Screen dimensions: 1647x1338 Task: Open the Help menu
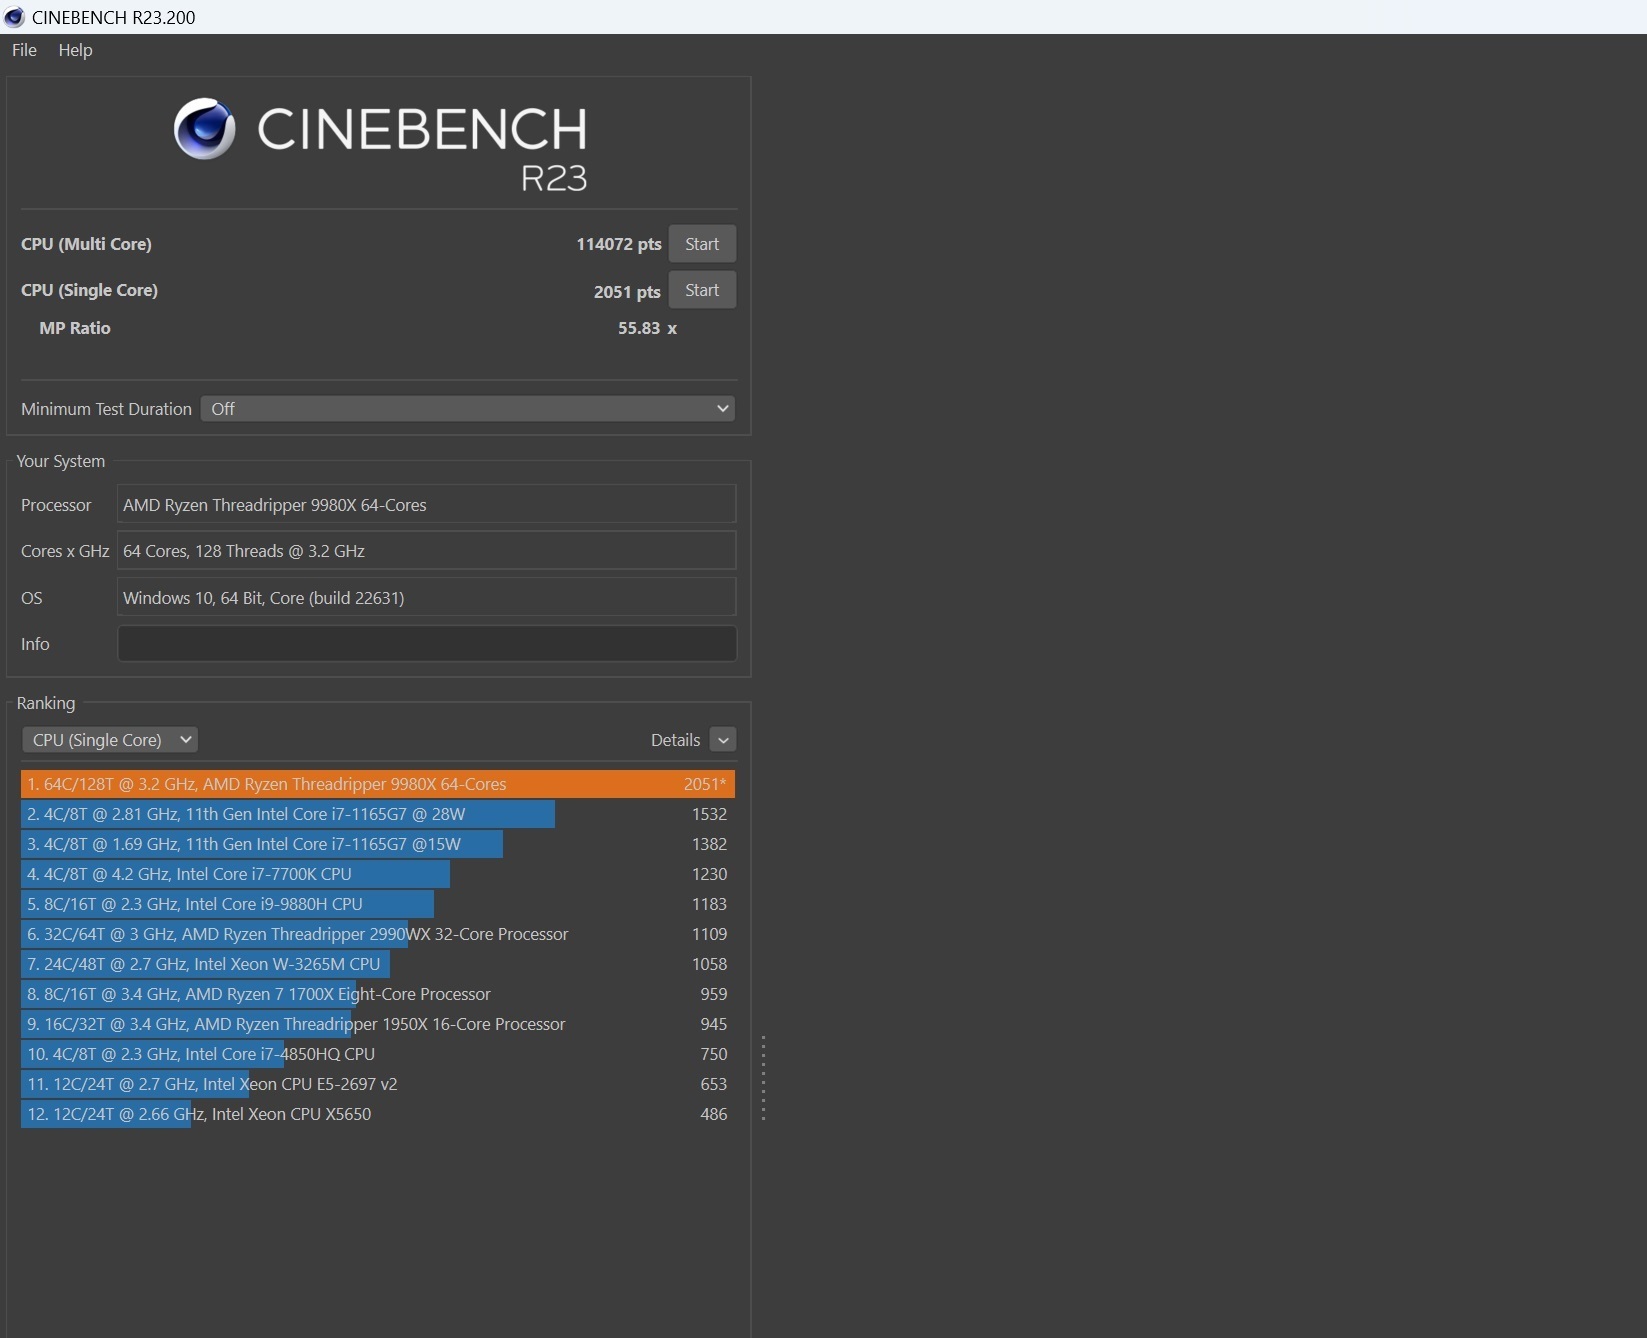[x=75, y=50]
